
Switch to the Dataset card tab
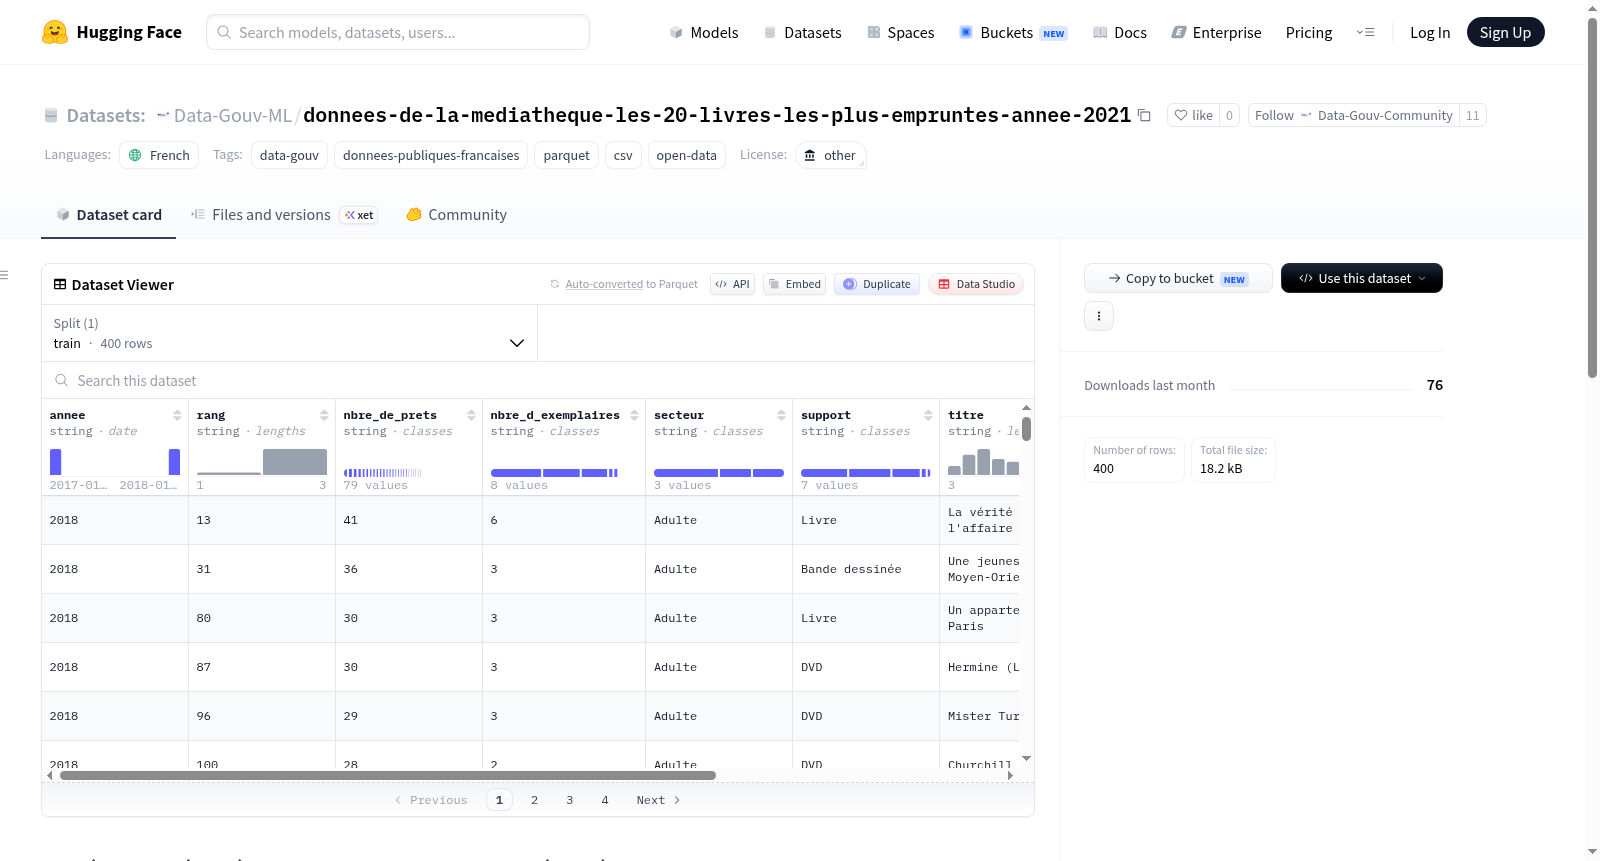(x=109, y=215)
